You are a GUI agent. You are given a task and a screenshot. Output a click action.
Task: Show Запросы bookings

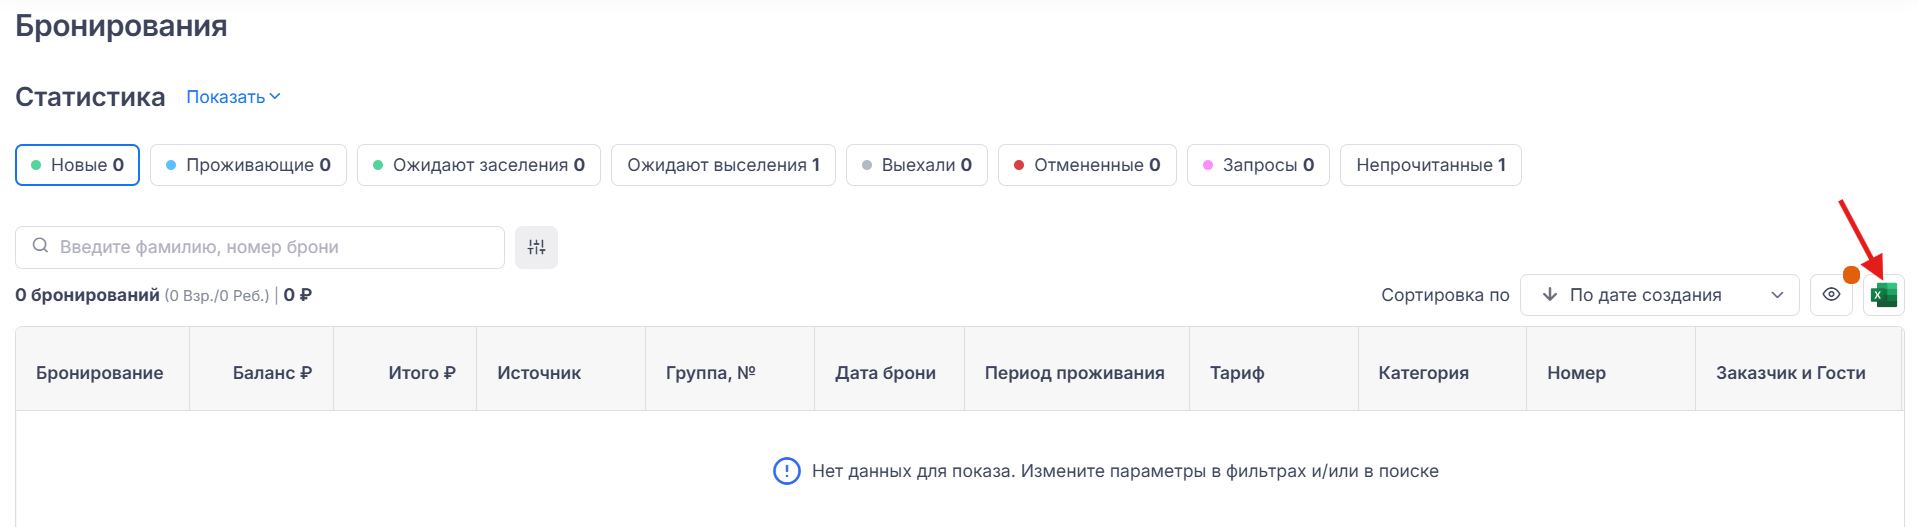point(1258,165)
